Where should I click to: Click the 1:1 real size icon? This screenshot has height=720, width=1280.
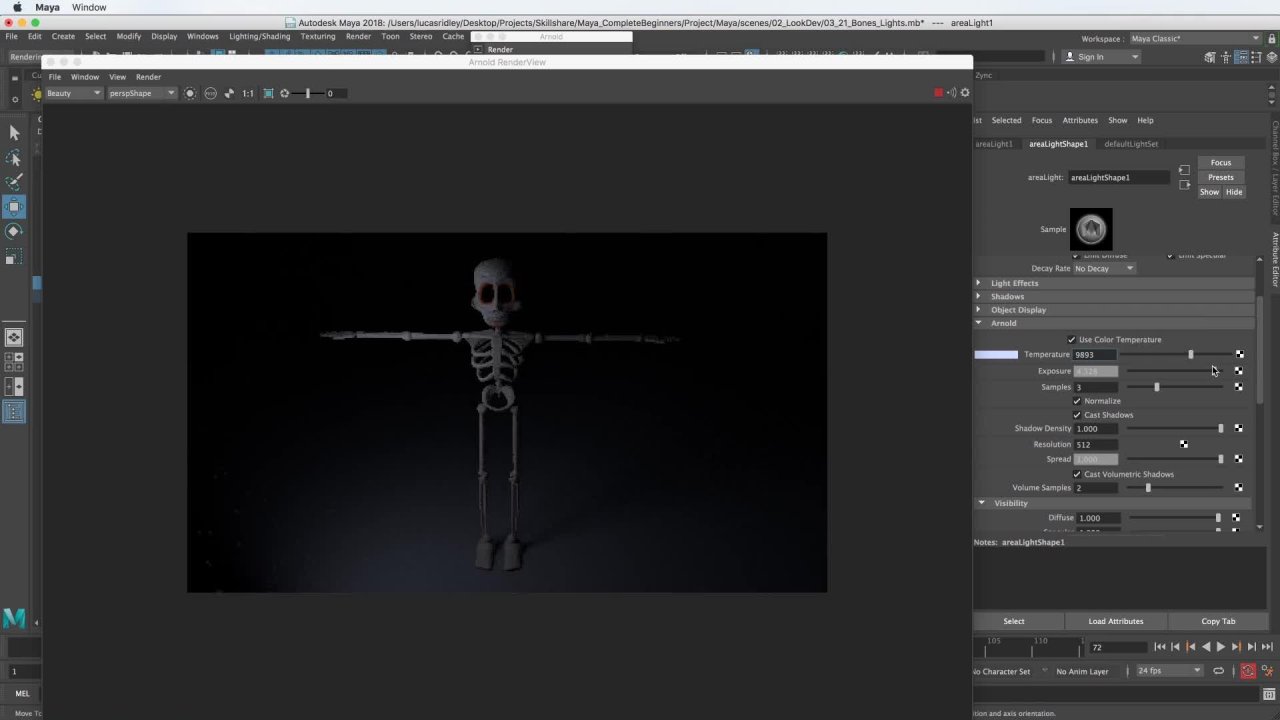247,93
